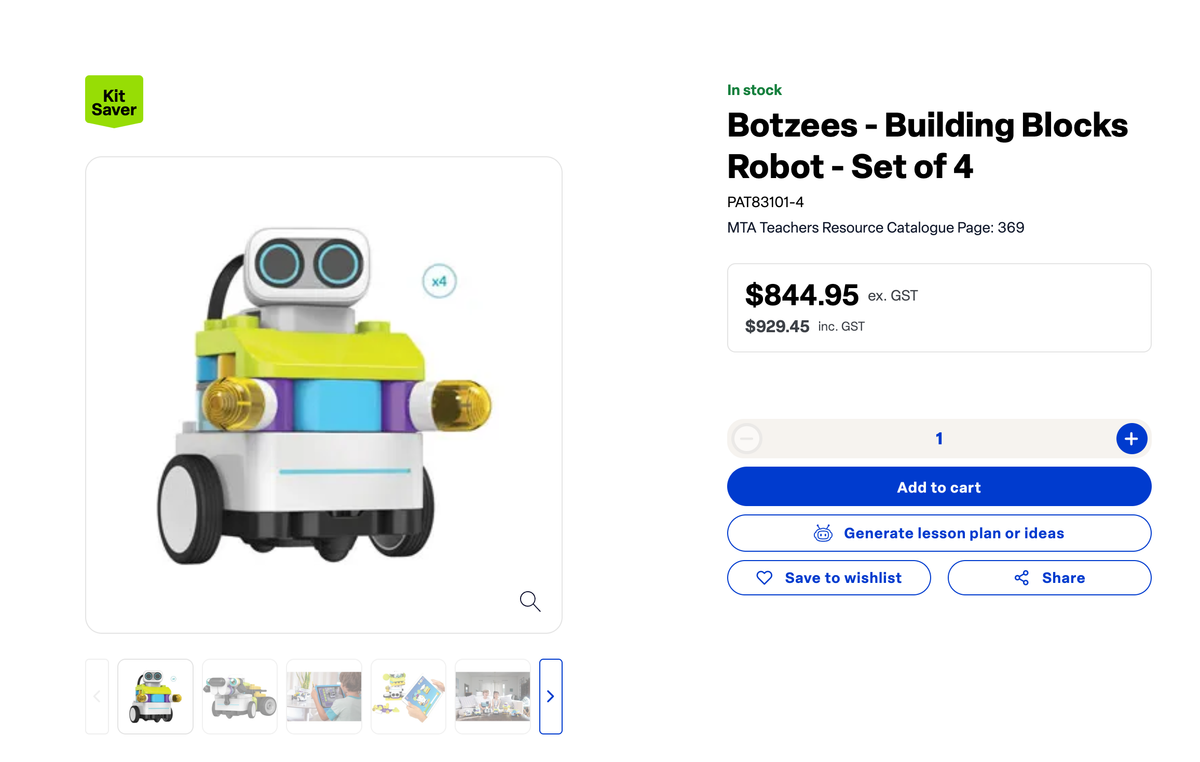Click the magnifier zoom icon on product image

coord(530,601)
